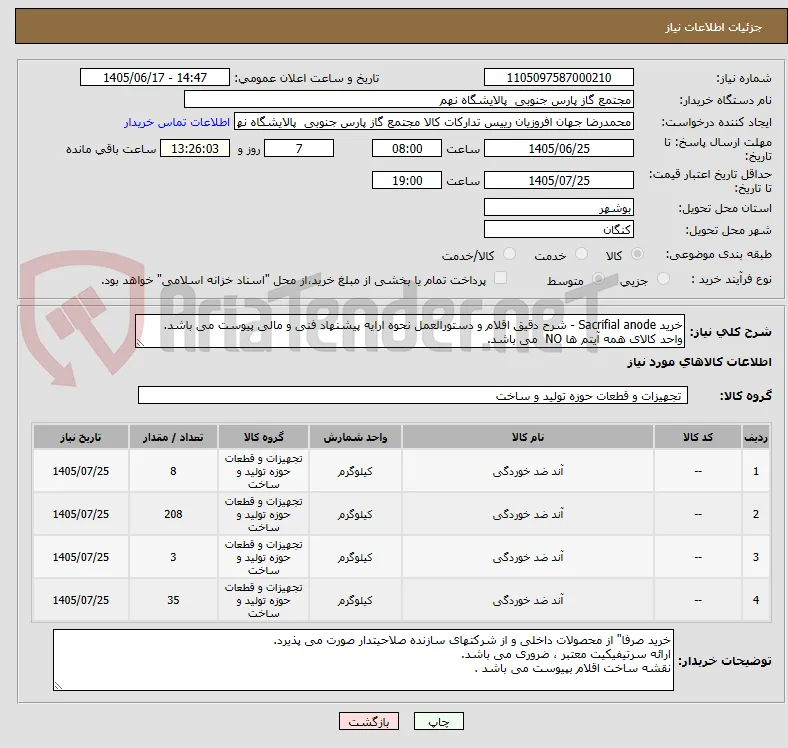The height and width of the screenshot is (748, 788).
Task: Click the remaining days field showing 7
Action: tap(299, 148)
